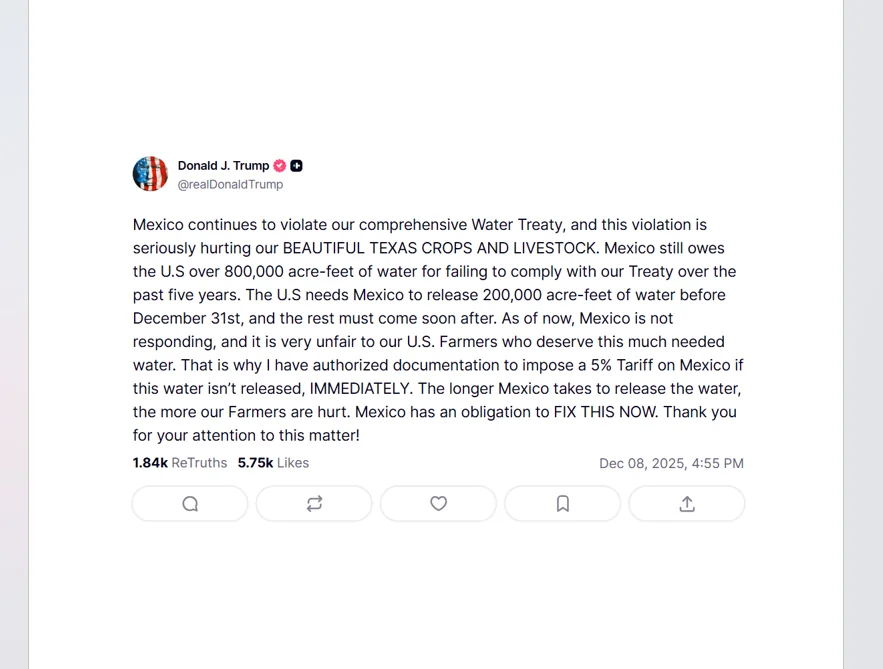
Task: View the 5.75k Likes list
Action: [x=273, y=463]
